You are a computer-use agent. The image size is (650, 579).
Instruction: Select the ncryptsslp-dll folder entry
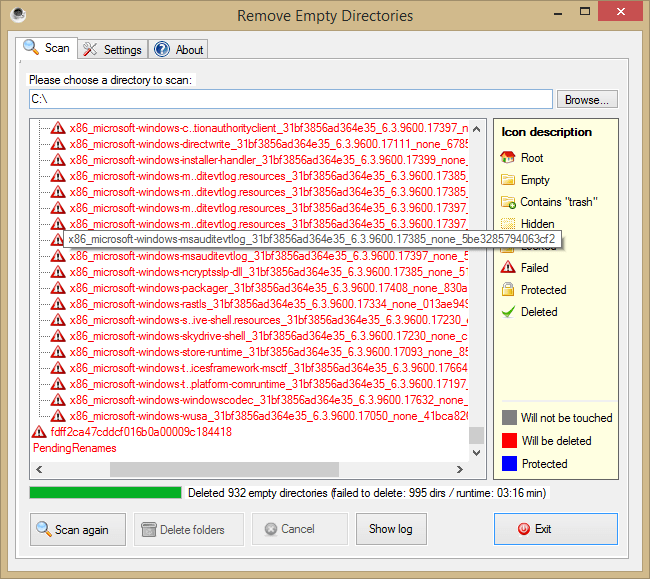[269, 272]
